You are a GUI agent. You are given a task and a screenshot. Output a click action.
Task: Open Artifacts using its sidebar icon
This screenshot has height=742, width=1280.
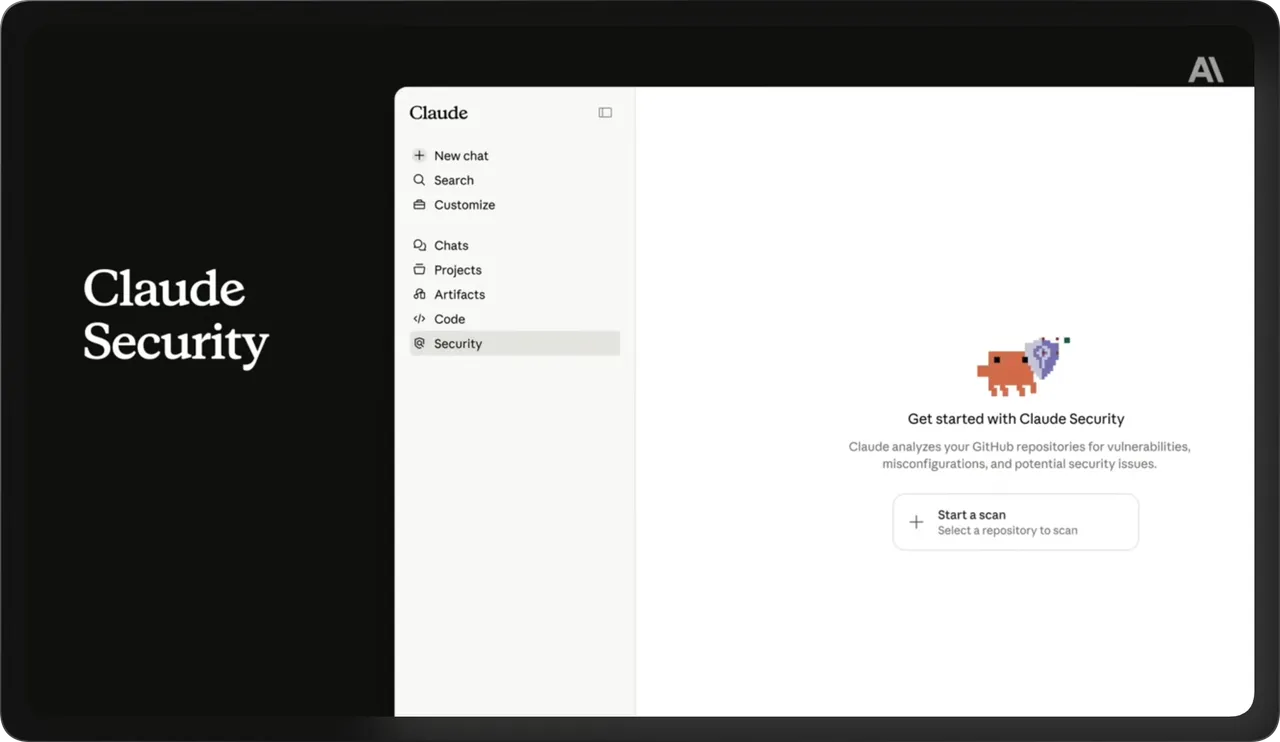pyautogui.click(x=419, y=294)
